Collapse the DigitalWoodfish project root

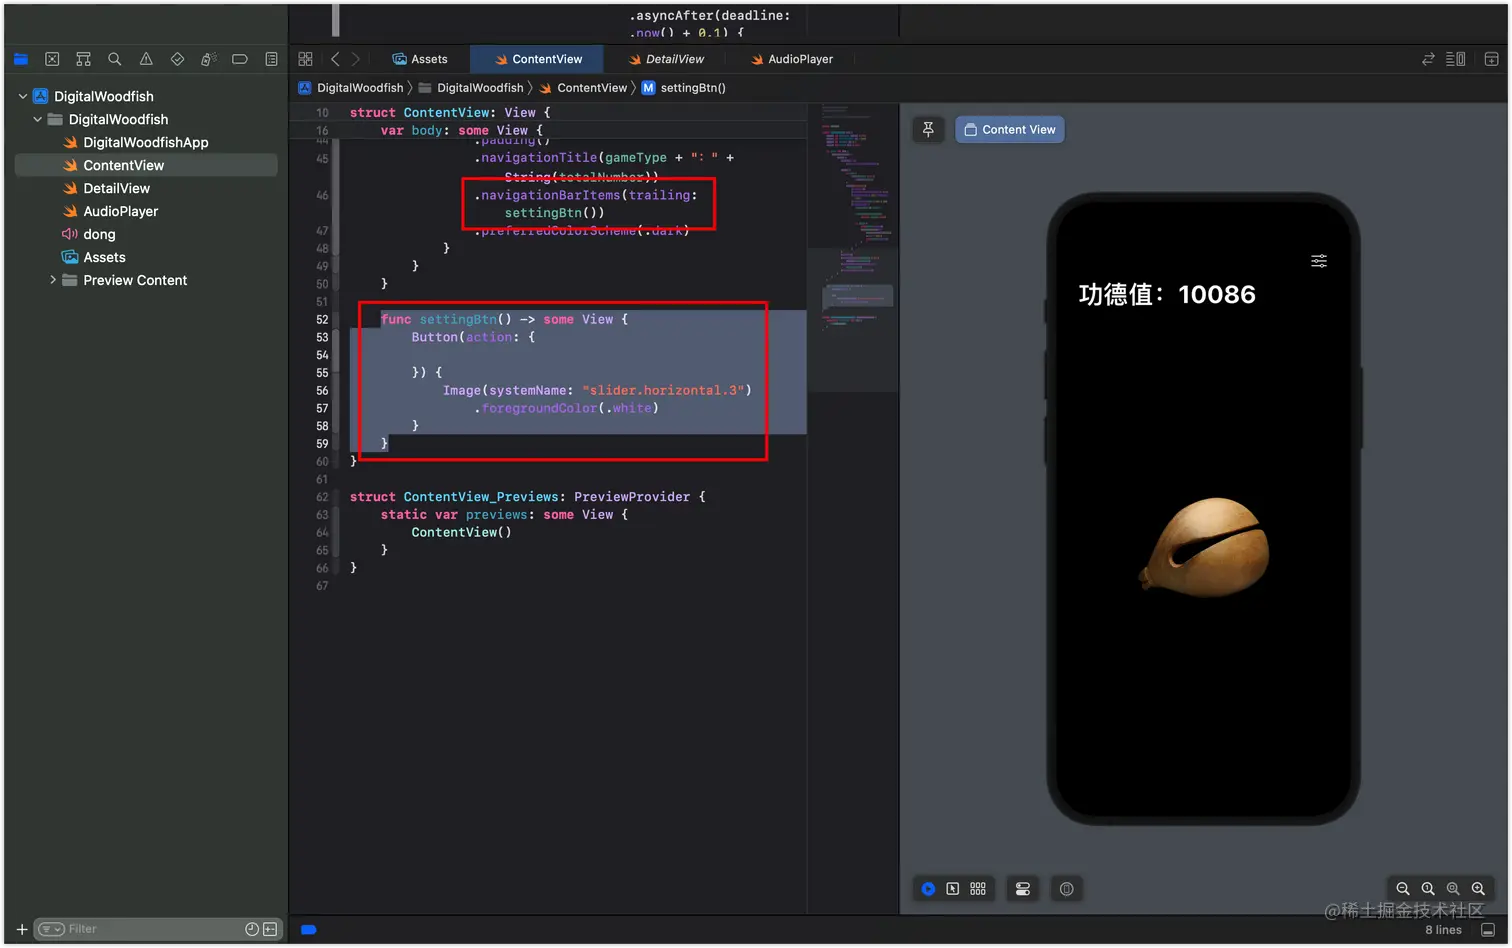pyautogui.click(x=23, y=96)
